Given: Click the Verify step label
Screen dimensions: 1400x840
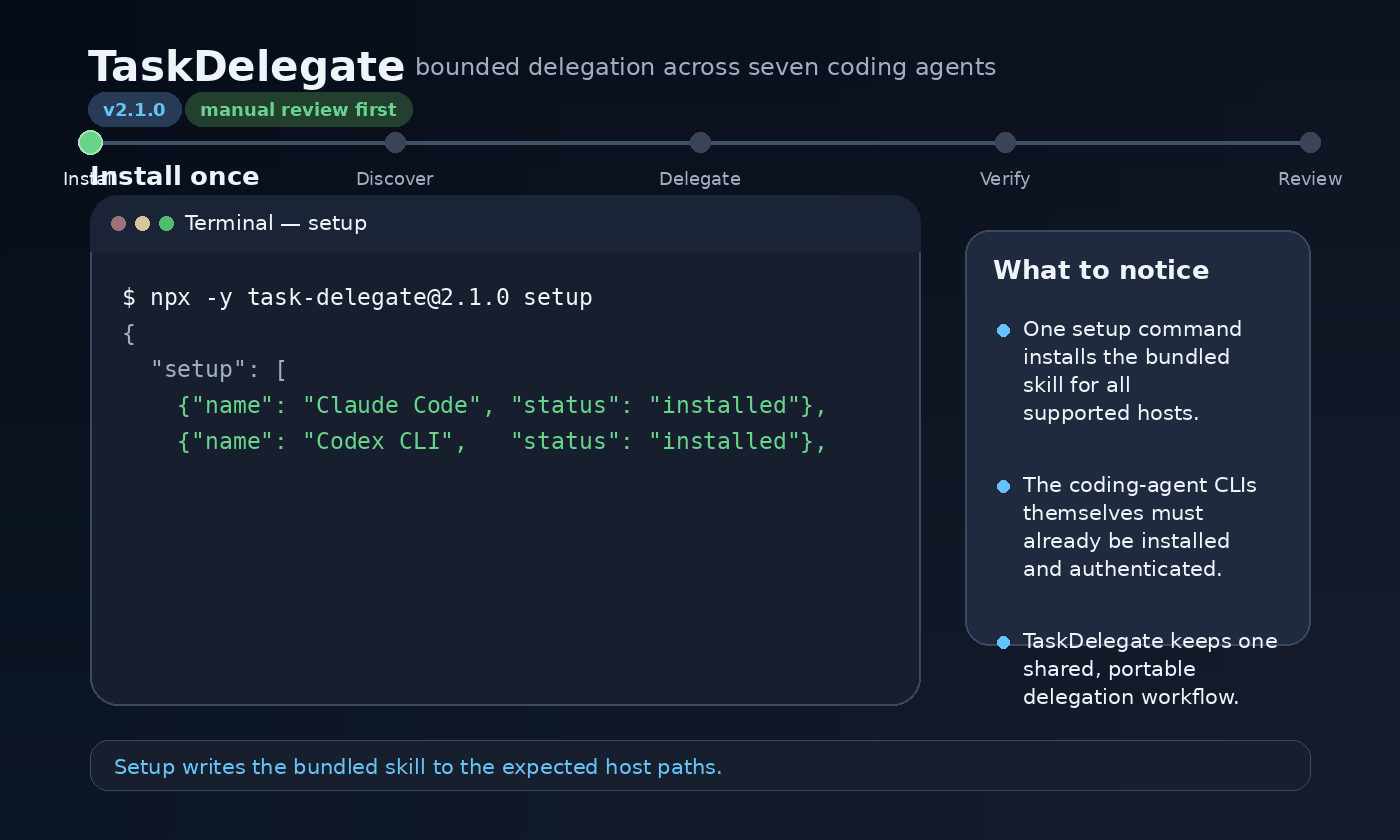Looking at the screenshot, I should 1005,179.
